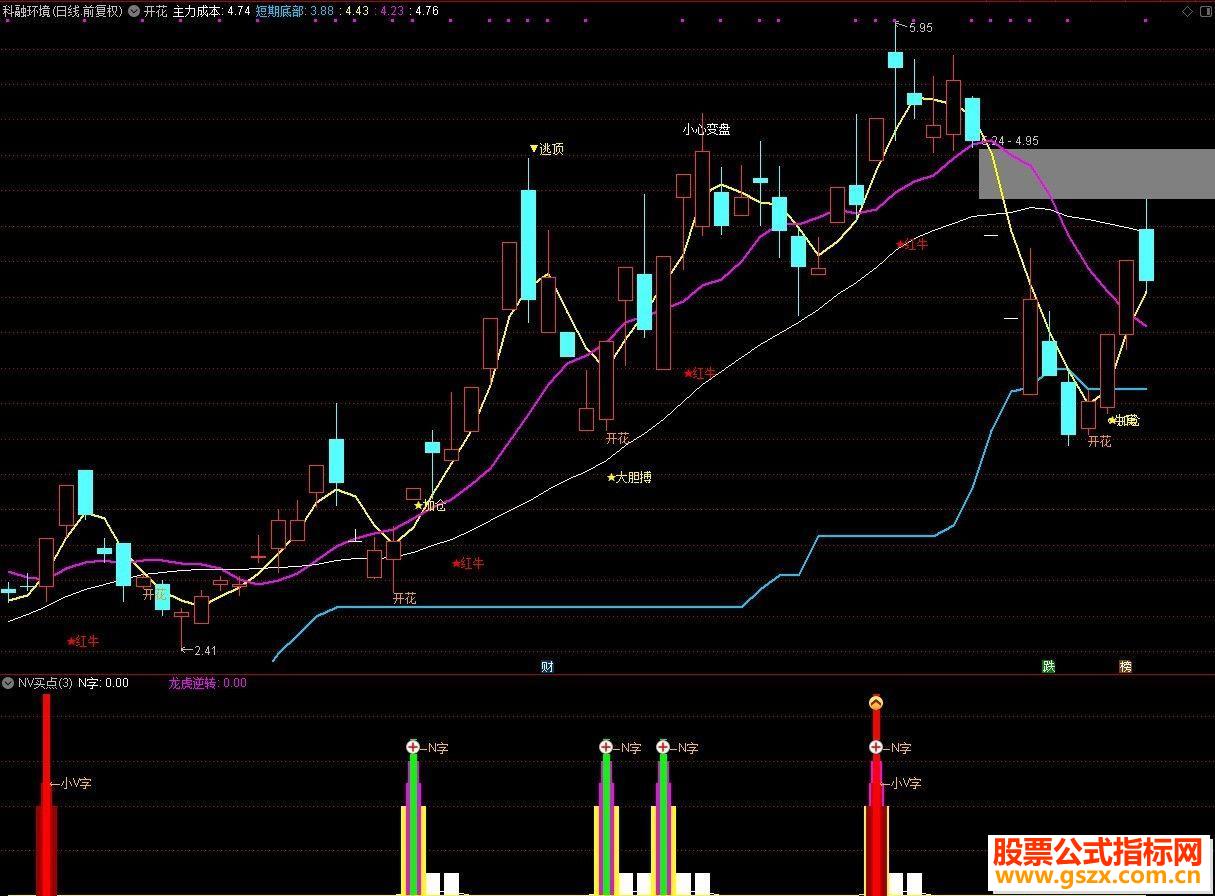1215x896 pixels.
Task: Click the plus icon of the first N字 signal
Action: click(x=413, y=747)
